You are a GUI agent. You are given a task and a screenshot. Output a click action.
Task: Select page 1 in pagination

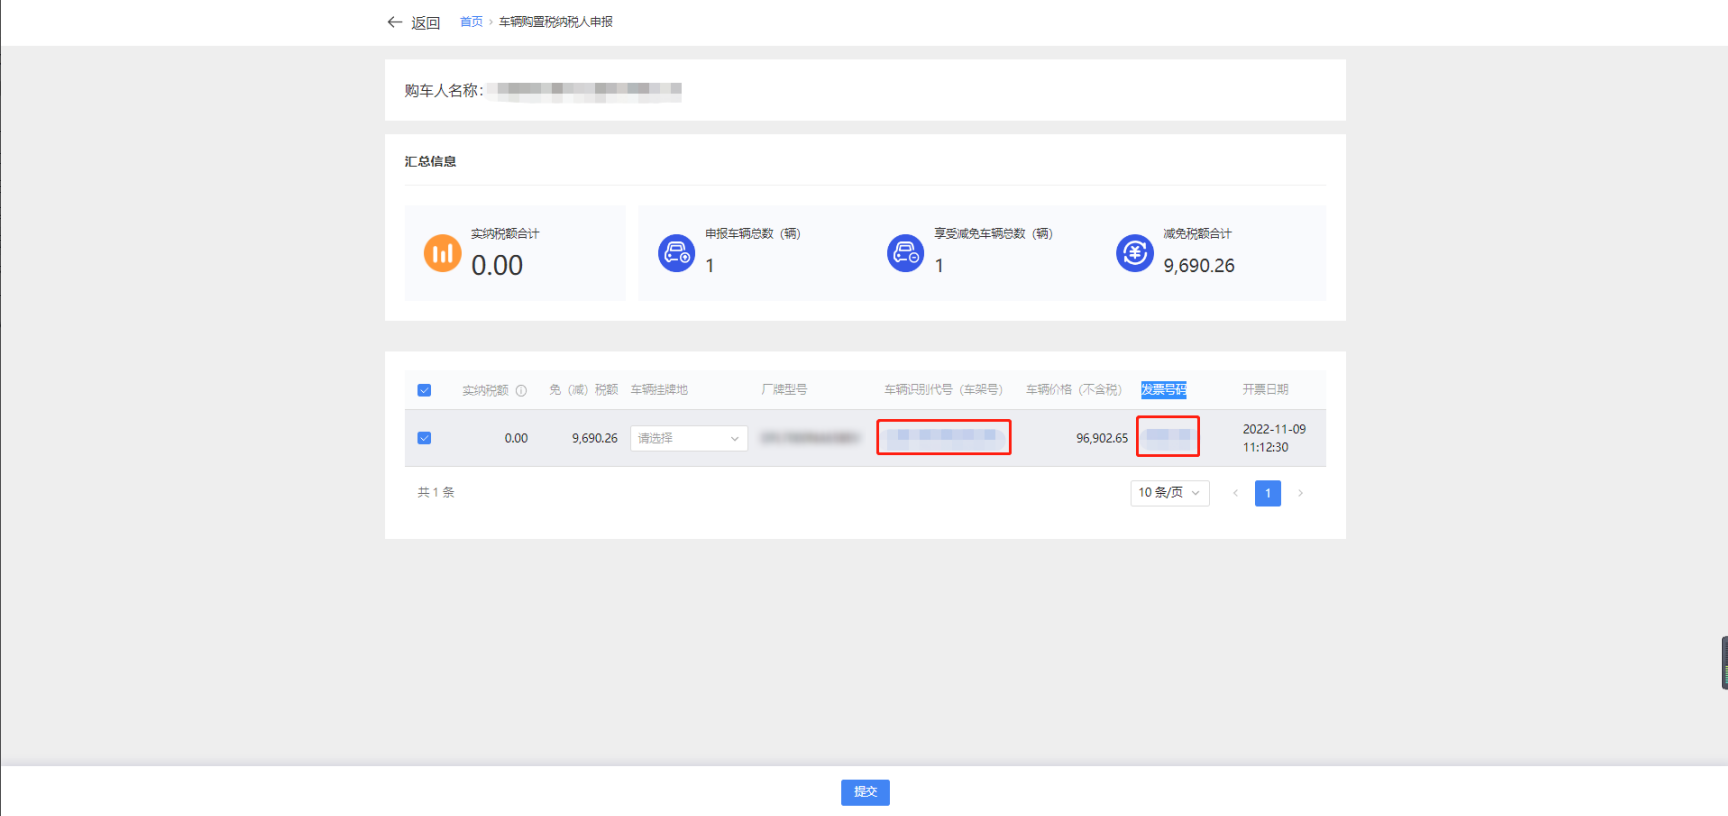pos(1267,493)
